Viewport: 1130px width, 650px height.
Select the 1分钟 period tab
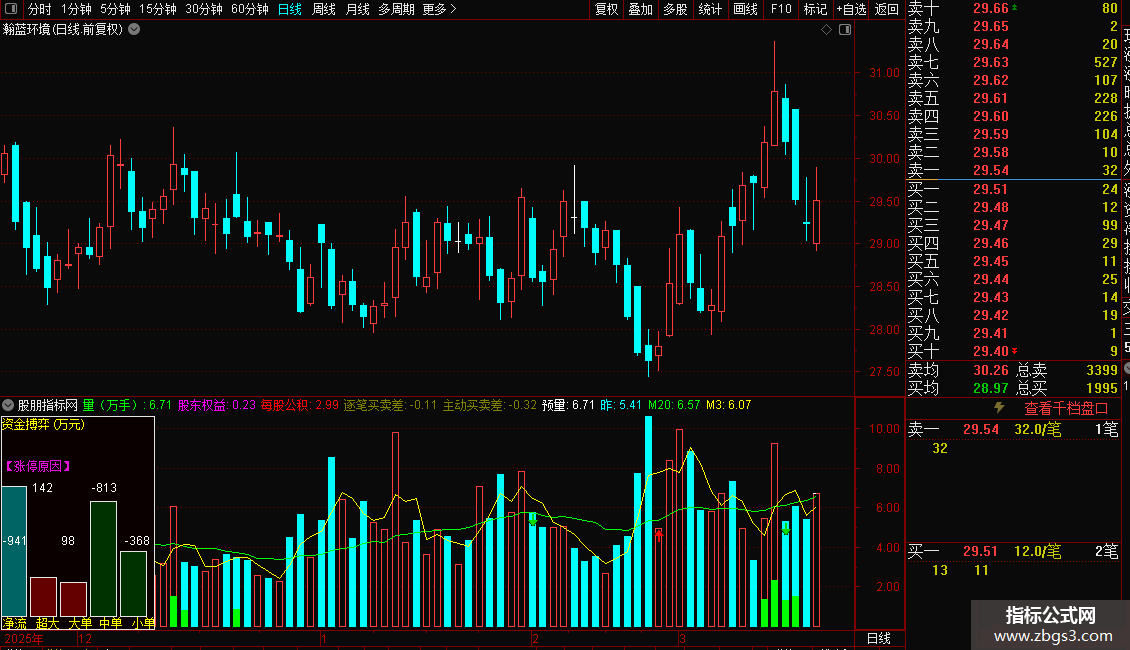point(76,9)
